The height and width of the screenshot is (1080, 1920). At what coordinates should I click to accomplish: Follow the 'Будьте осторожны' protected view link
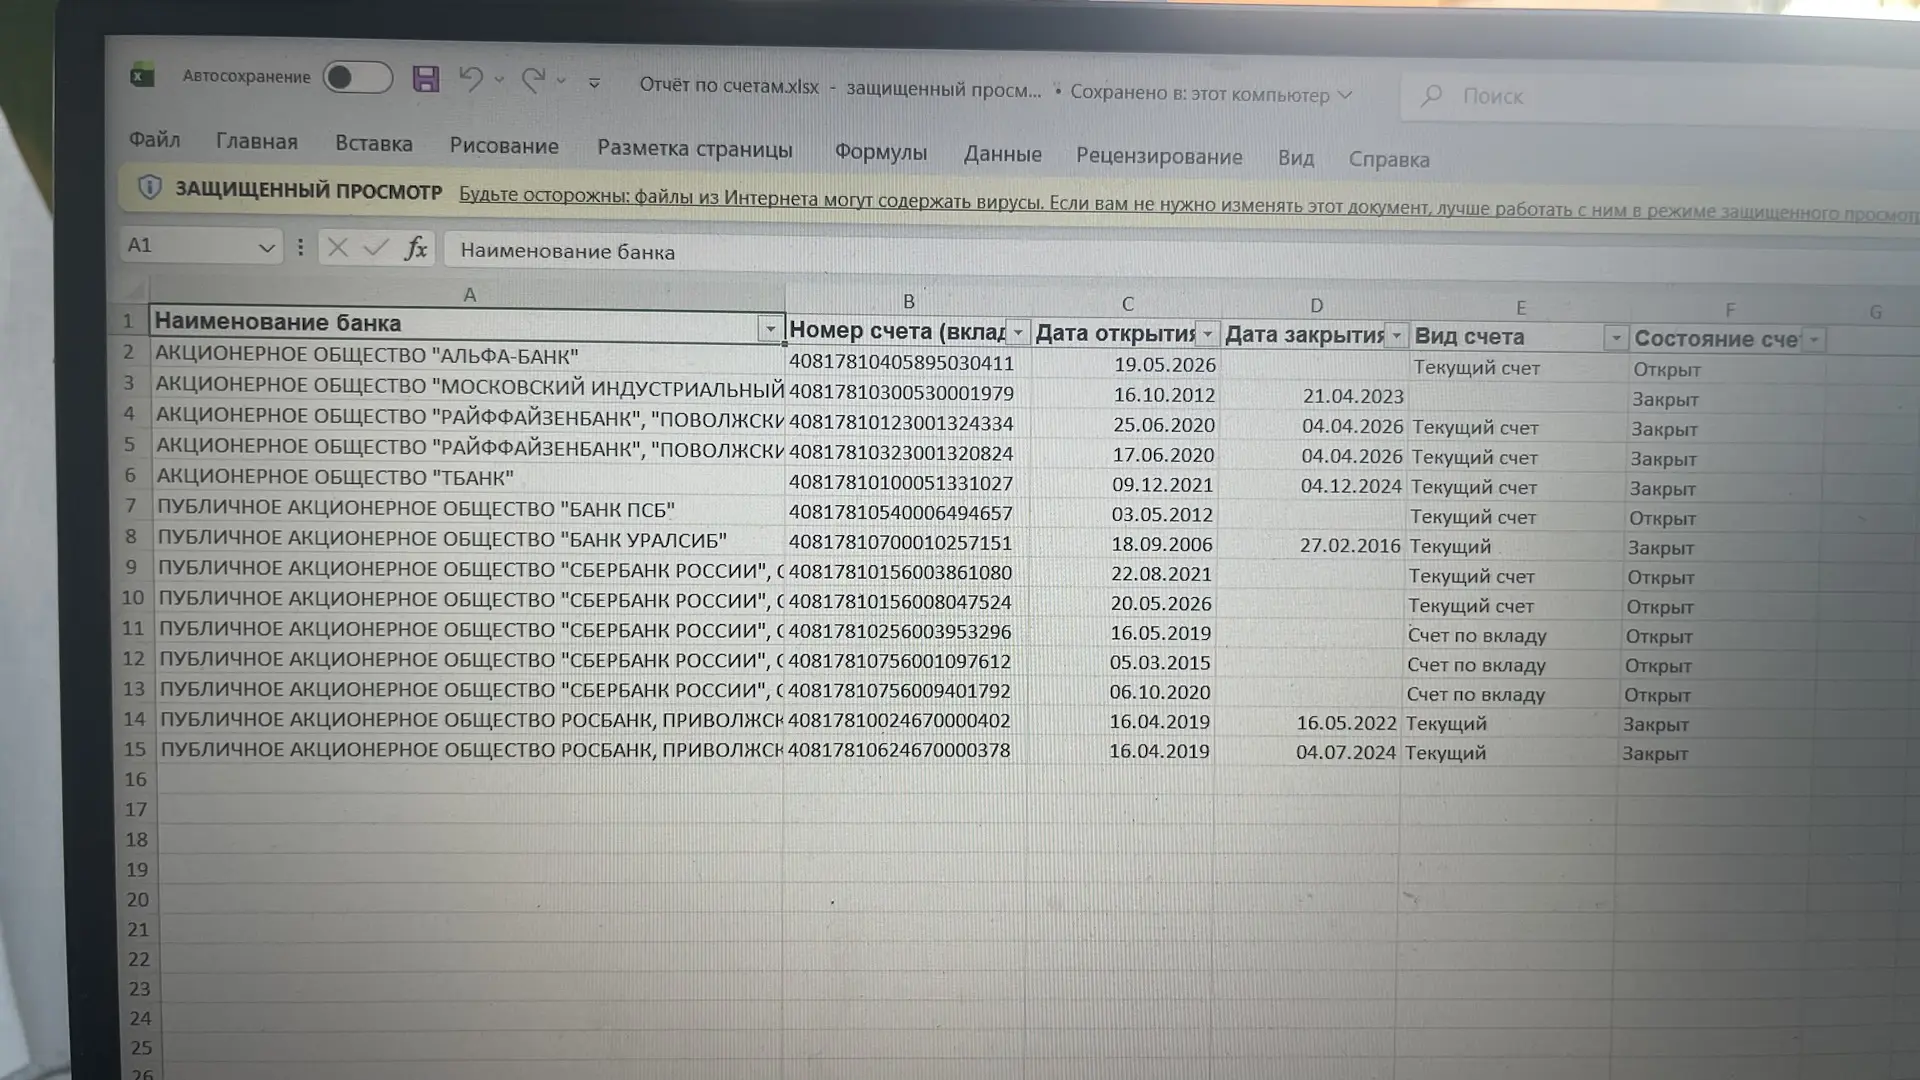coord(1188,204)
